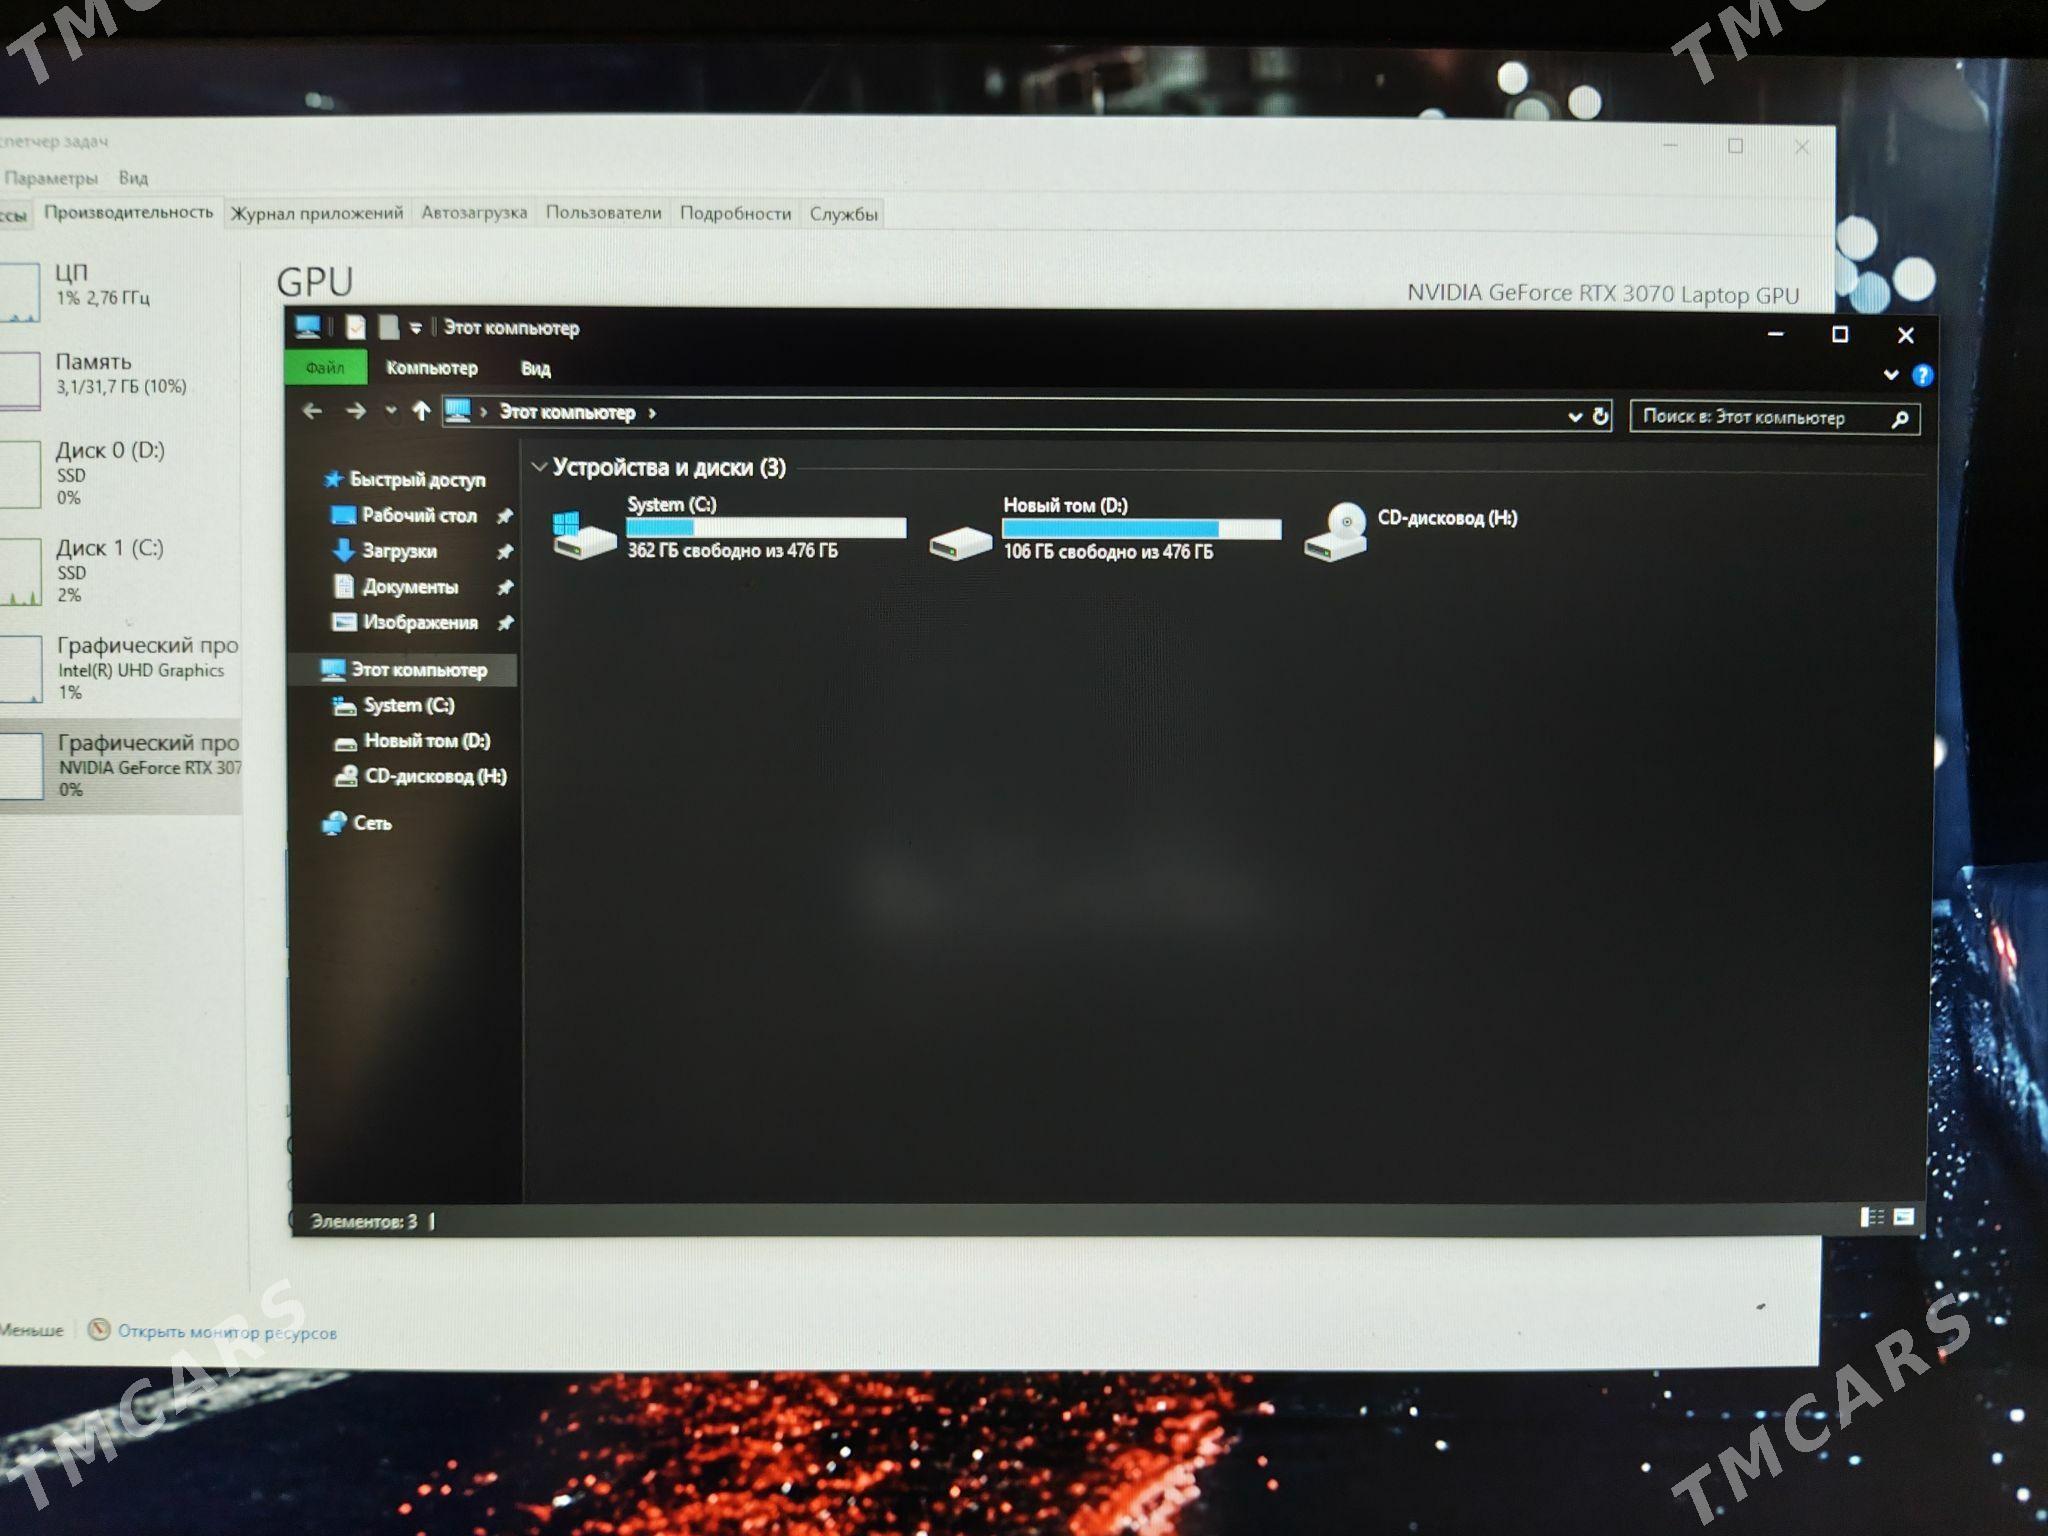This screenshot has height=1536, width=2048.
Task: Select the CD-дисковод (H:) disc icon
Action: pyautogui.click(x=1336, y=532)
